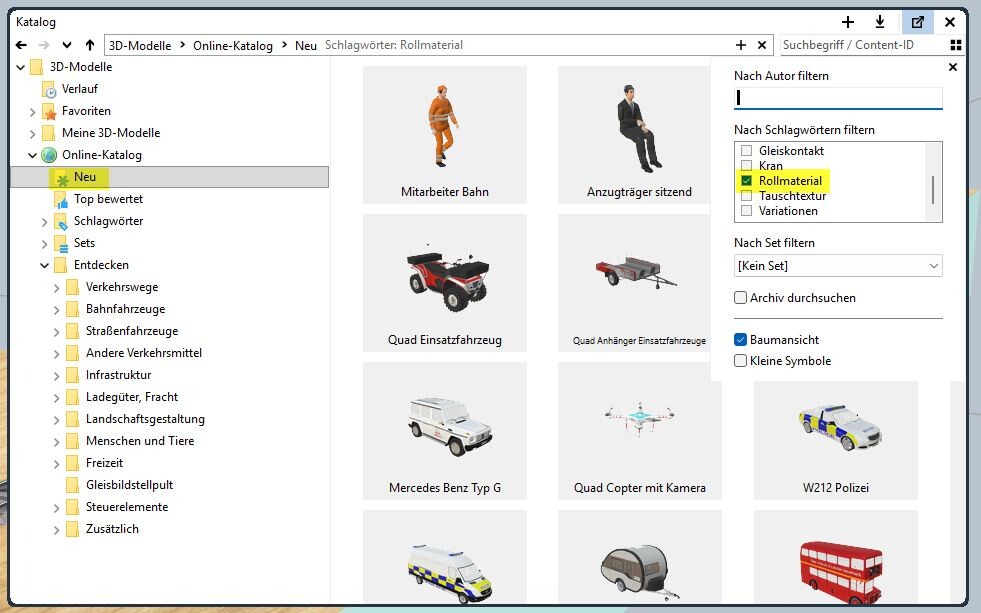Click the back navigation arrow
Viewport: 981px width, 613px height.
point(21,45)
